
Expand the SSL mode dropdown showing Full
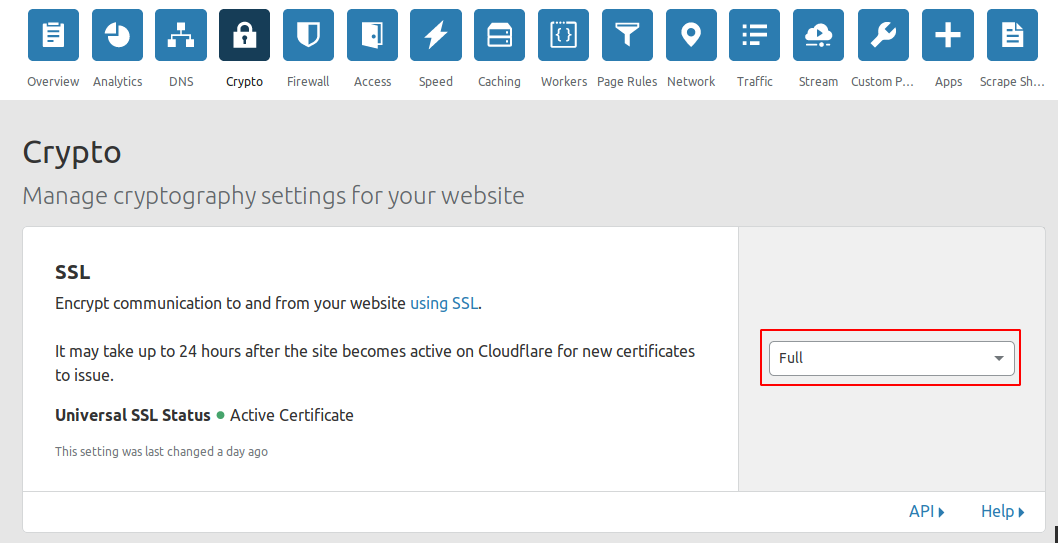coord(891,358)
